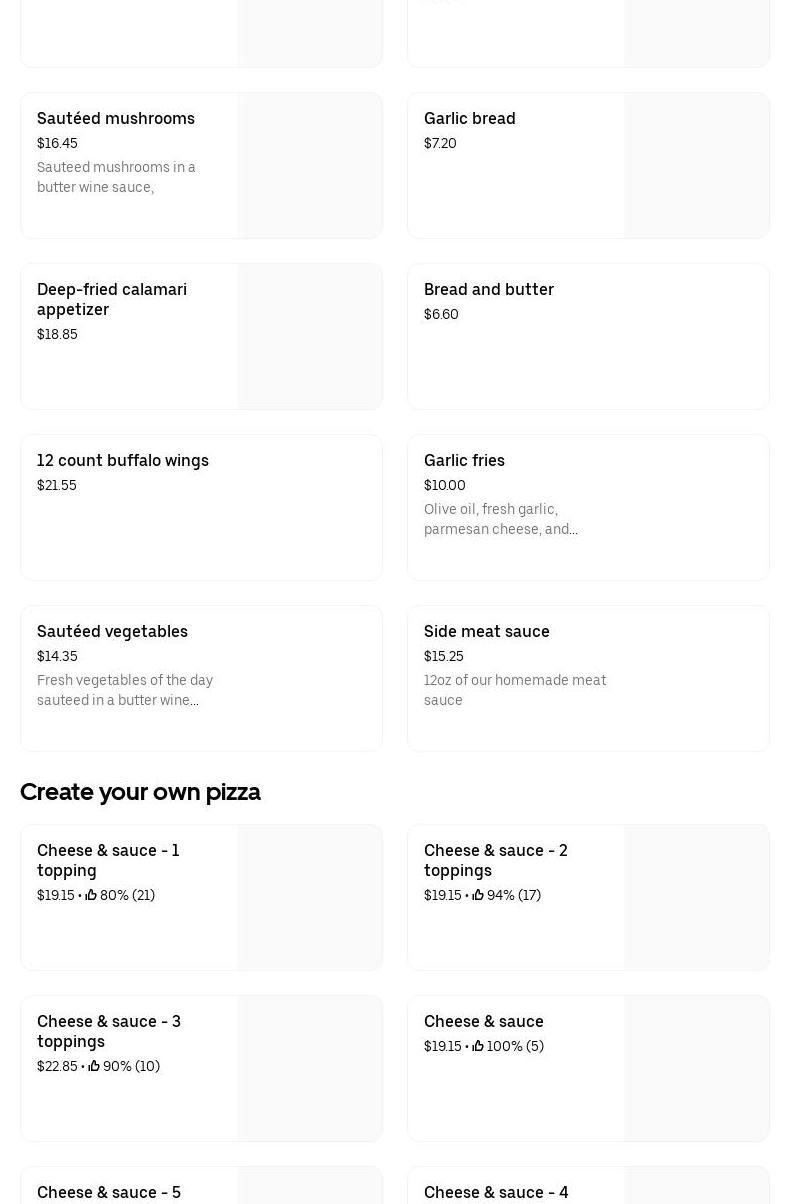Click thumbs-up icon beside 94% rating
Image resolution: width=804 pixels, height=1204 pixels.
tap(478, 895)
